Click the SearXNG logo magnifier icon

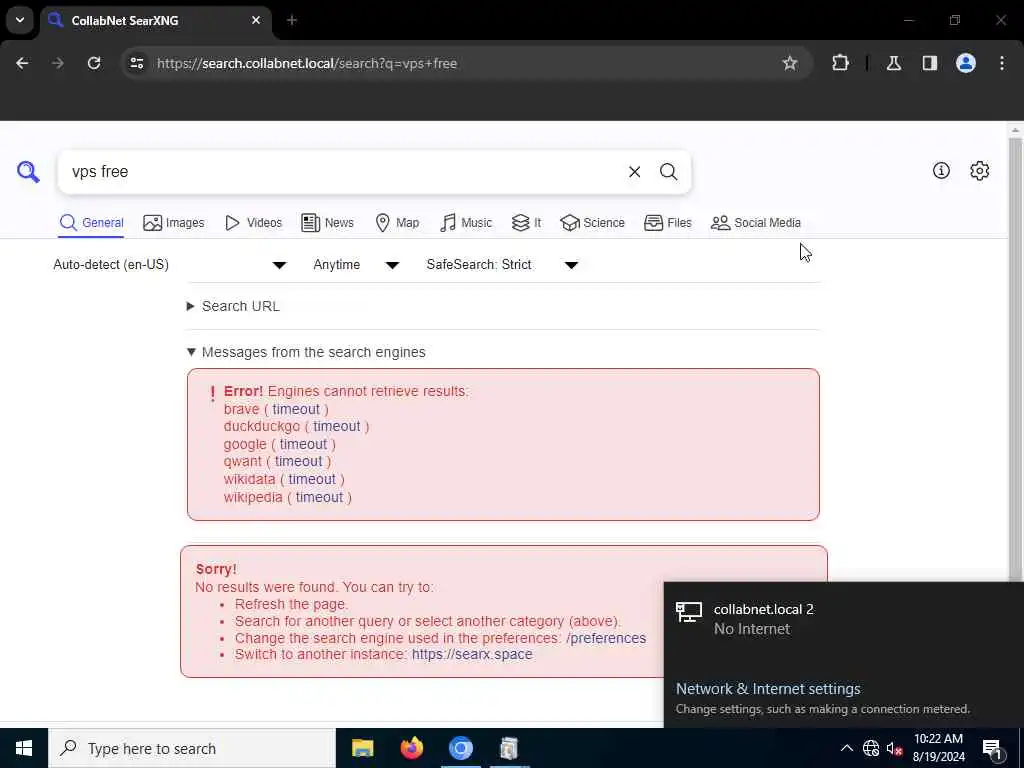(28, 172)
